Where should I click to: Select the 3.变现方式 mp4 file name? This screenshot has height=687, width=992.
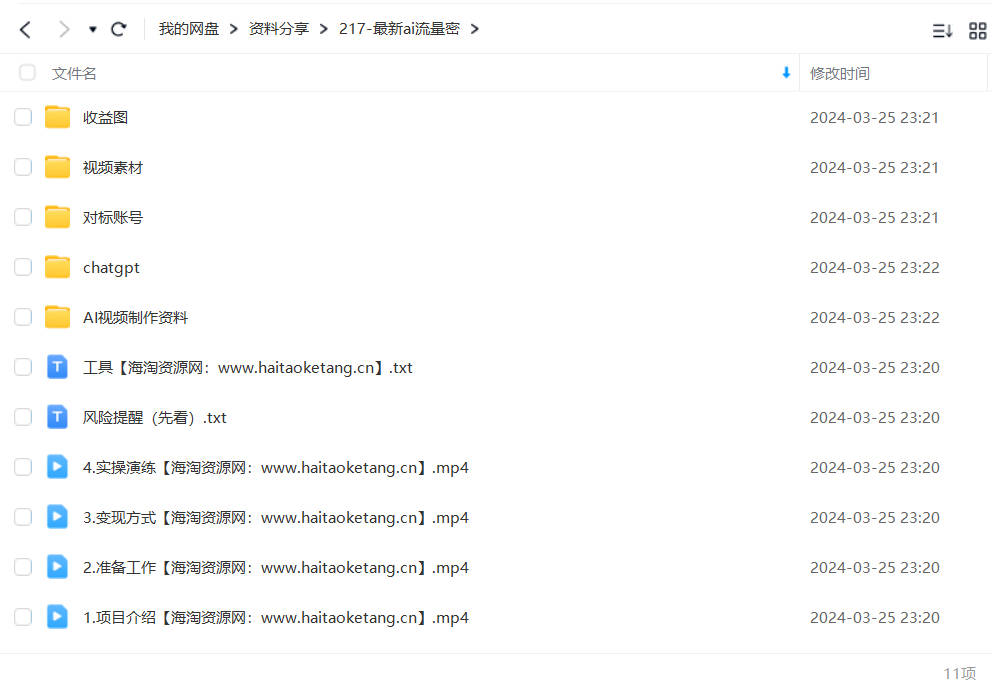click(276, 517)
